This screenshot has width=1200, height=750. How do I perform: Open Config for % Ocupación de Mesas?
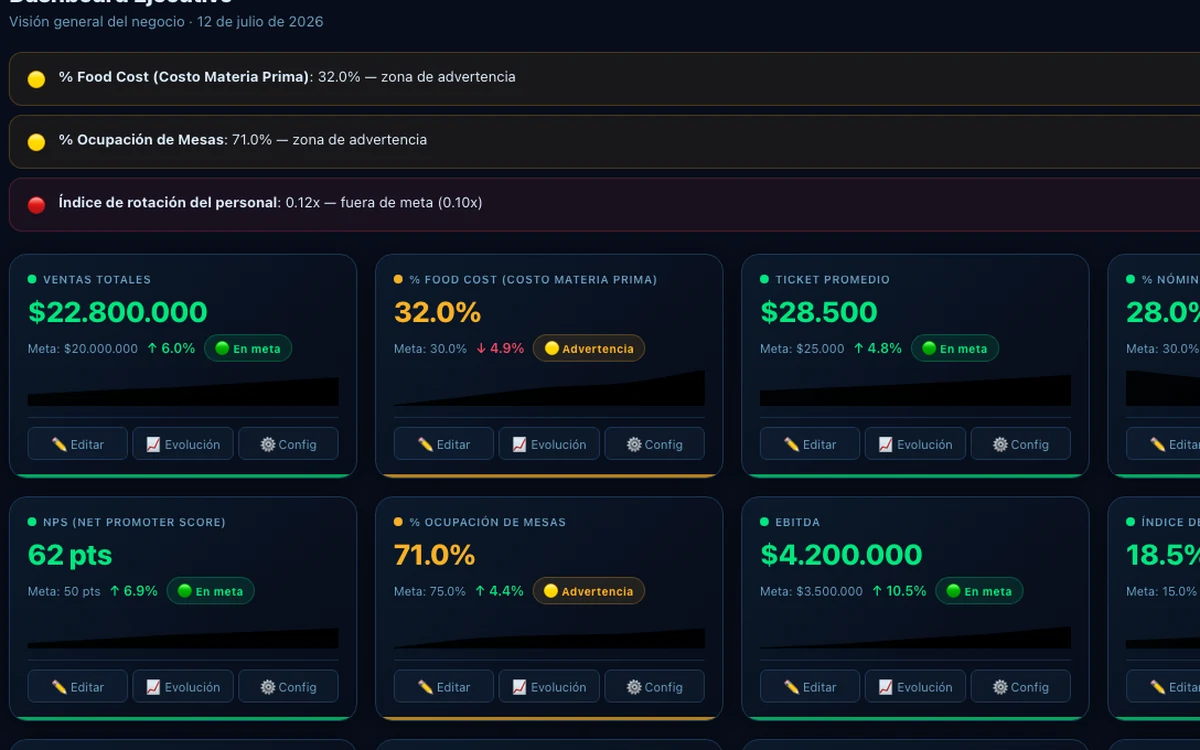point(654,687)
